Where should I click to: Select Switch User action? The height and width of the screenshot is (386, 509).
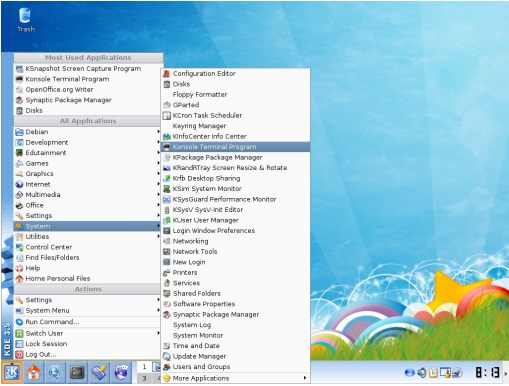[x=87, y=333]
